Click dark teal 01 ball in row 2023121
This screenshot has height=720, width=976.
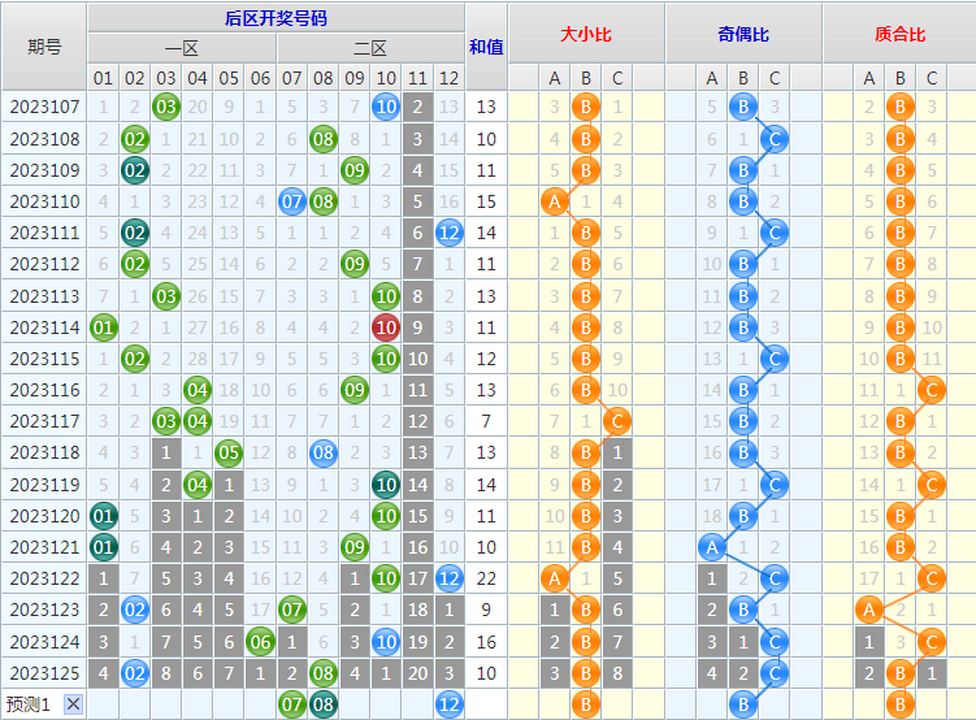tap(103, 547)
